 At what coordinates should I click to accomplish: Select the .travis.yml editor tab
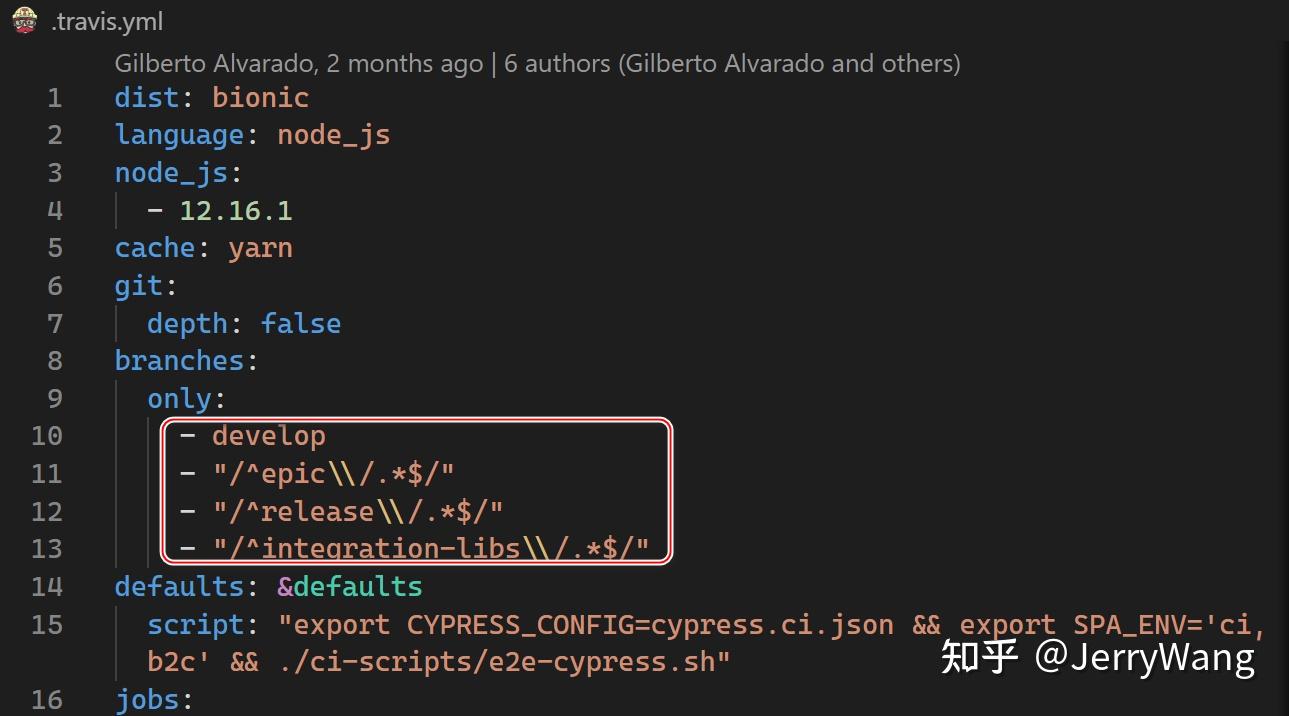[106, 21]
